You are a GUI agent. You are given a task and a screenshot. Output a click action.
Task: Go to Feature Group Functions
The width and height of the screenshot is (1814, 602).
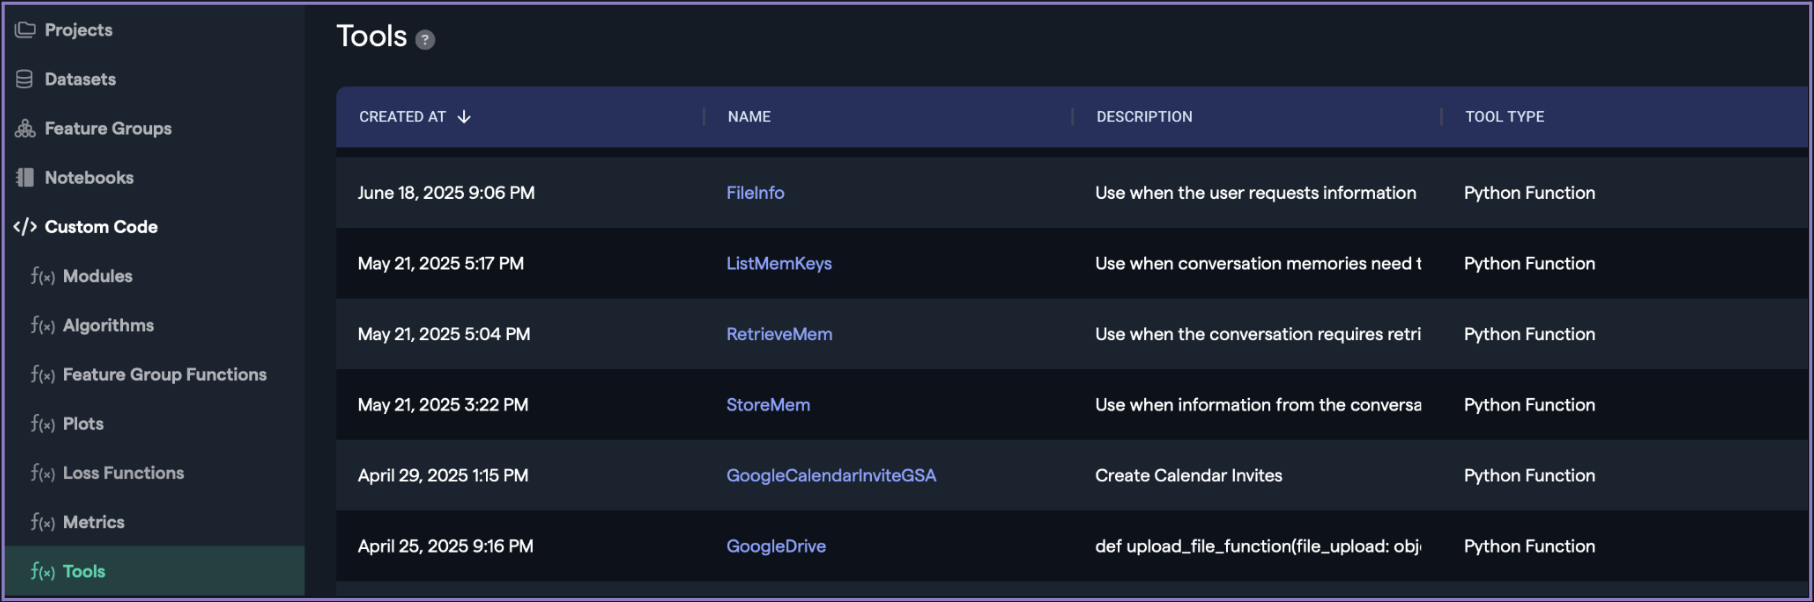[x=164, y=374]
